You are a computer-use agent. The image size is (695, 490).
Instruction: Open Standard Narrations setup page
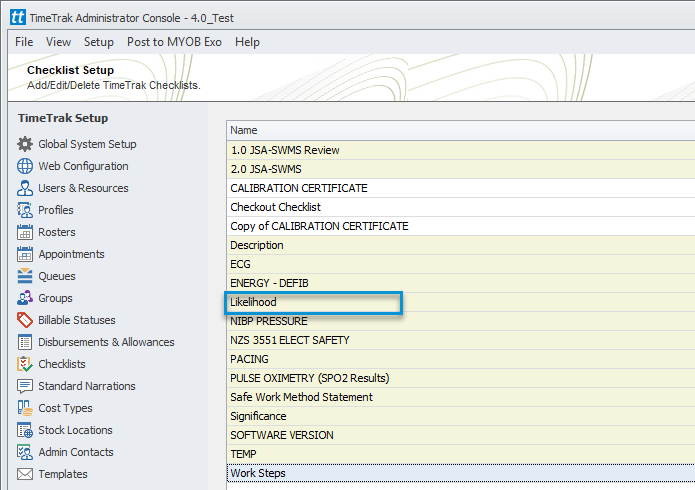point(87,386)
